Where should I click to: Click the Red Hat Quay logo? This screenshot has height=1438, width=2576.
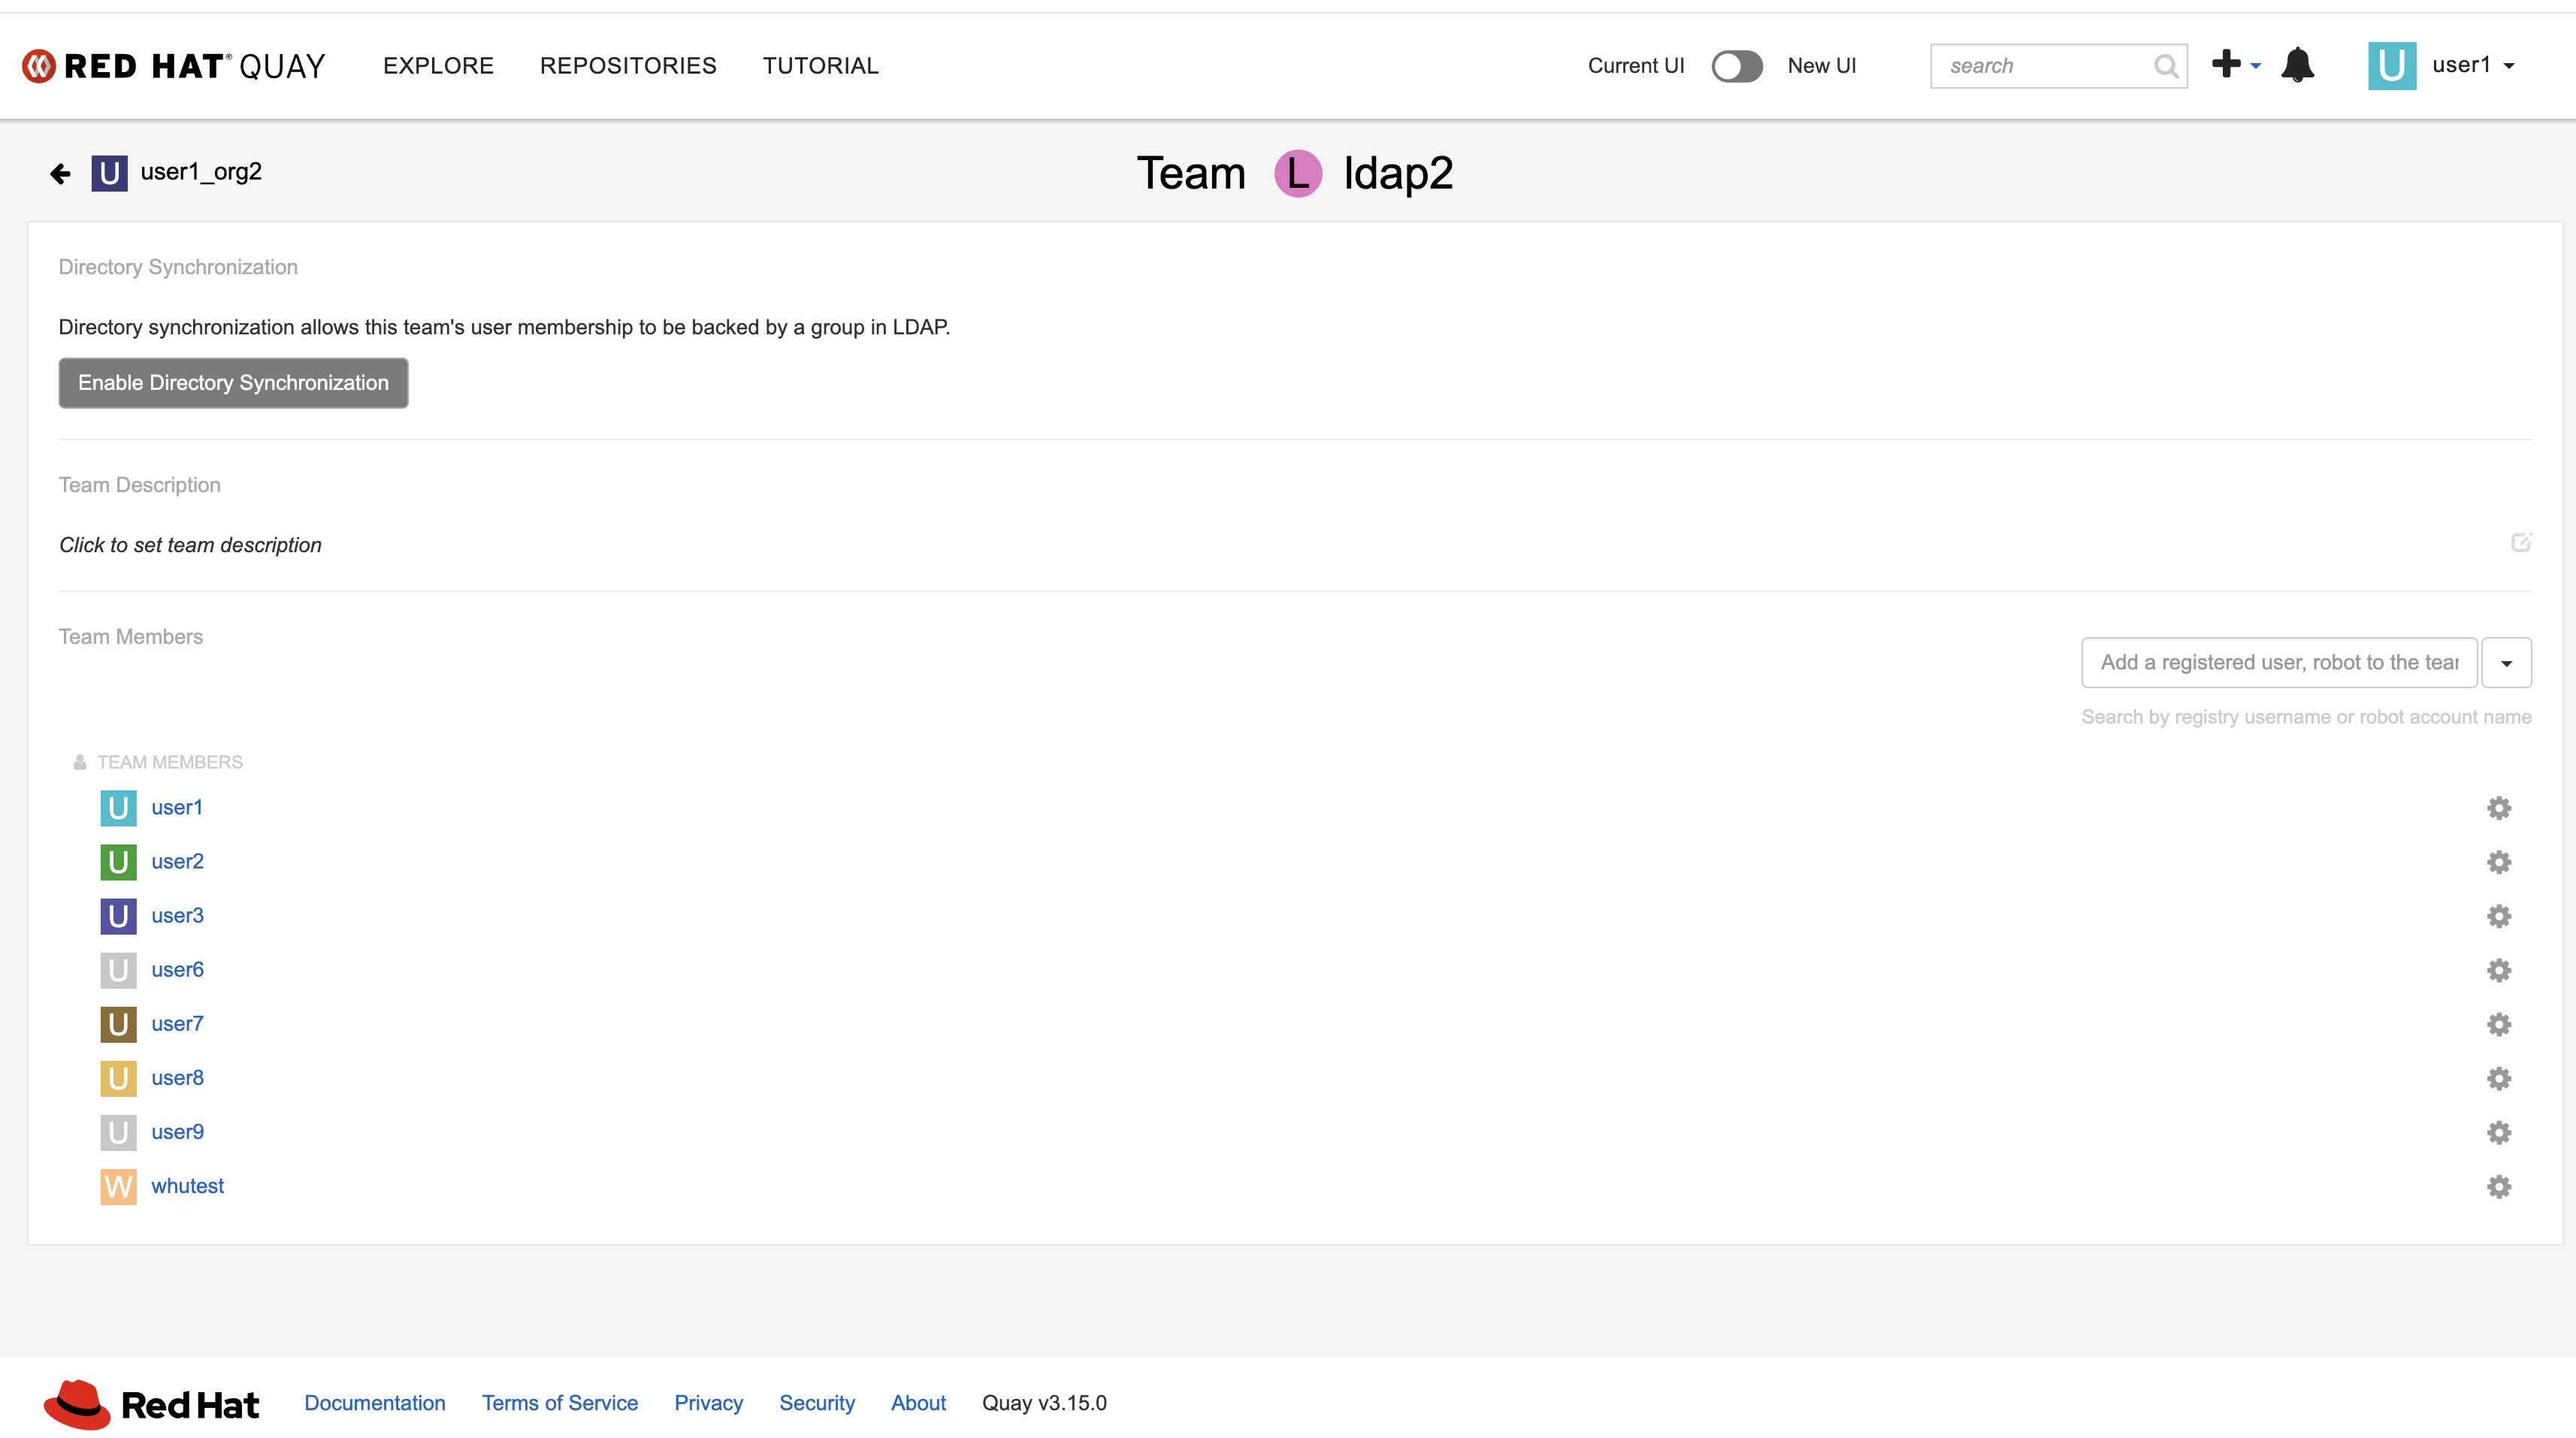pos(174,66)
